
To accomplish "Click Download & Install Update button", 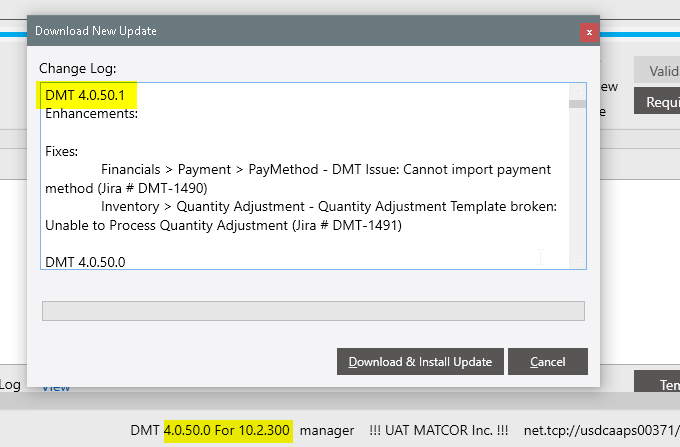I will 420,361.
